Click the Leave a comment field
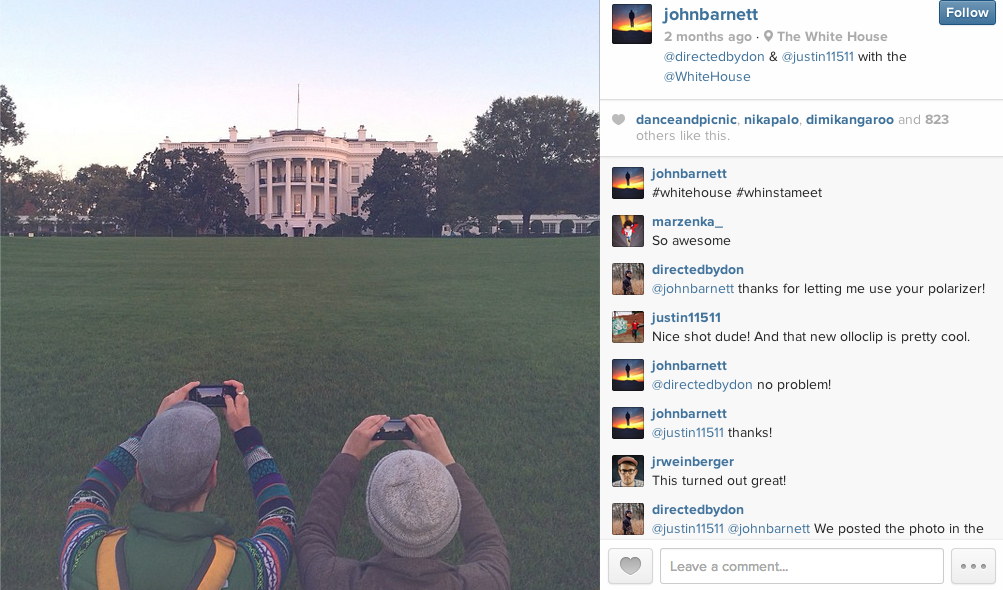 coord(802,566)
